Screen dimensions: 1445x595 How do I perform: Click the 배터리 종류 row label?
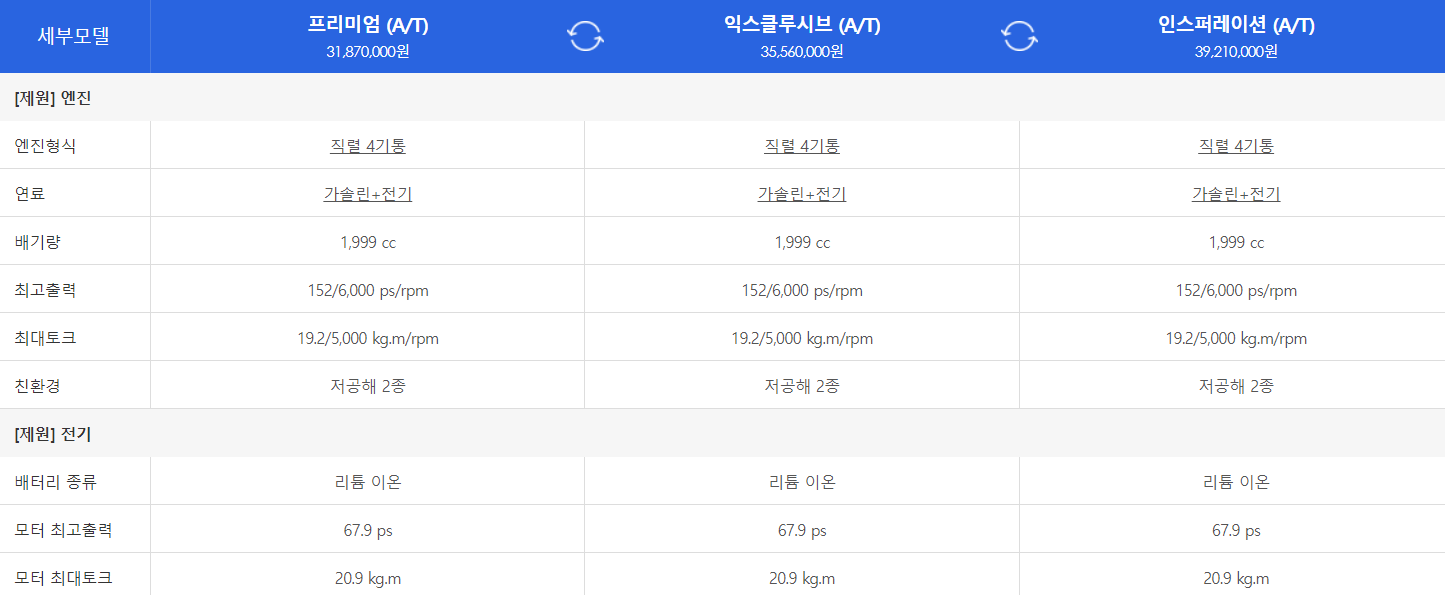click(56, 482)
